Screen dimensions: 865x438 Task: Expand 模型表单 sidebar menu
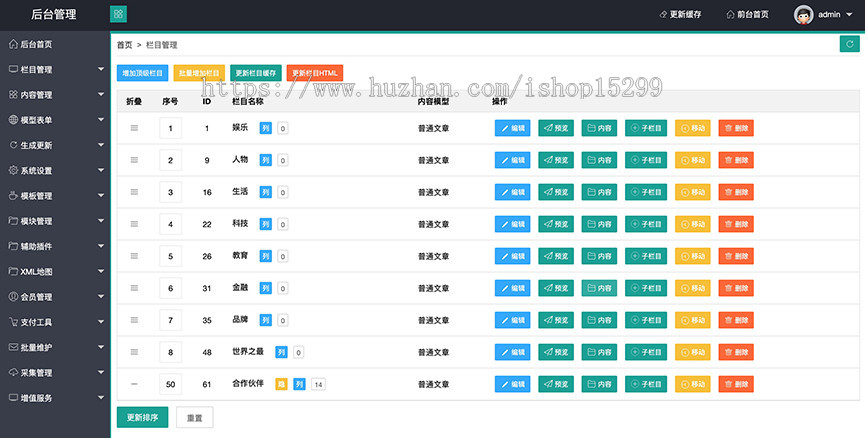point(55,120)
